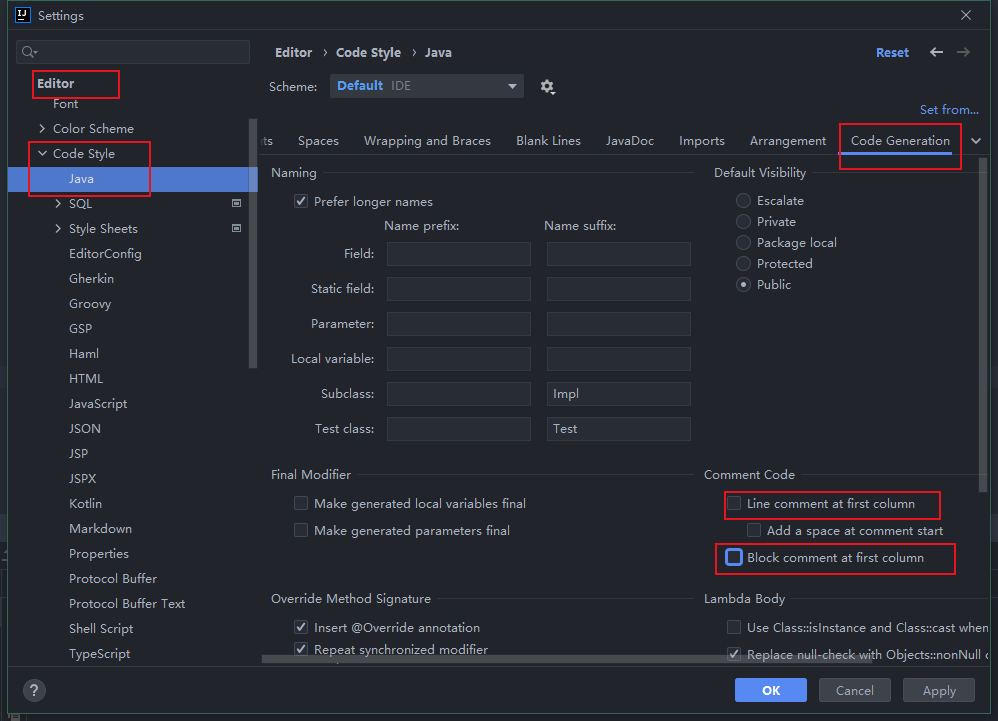The height and width of the screenshot is (721, 998).
Task: Collapse the Code Style tree node
Action: (42, 153)
